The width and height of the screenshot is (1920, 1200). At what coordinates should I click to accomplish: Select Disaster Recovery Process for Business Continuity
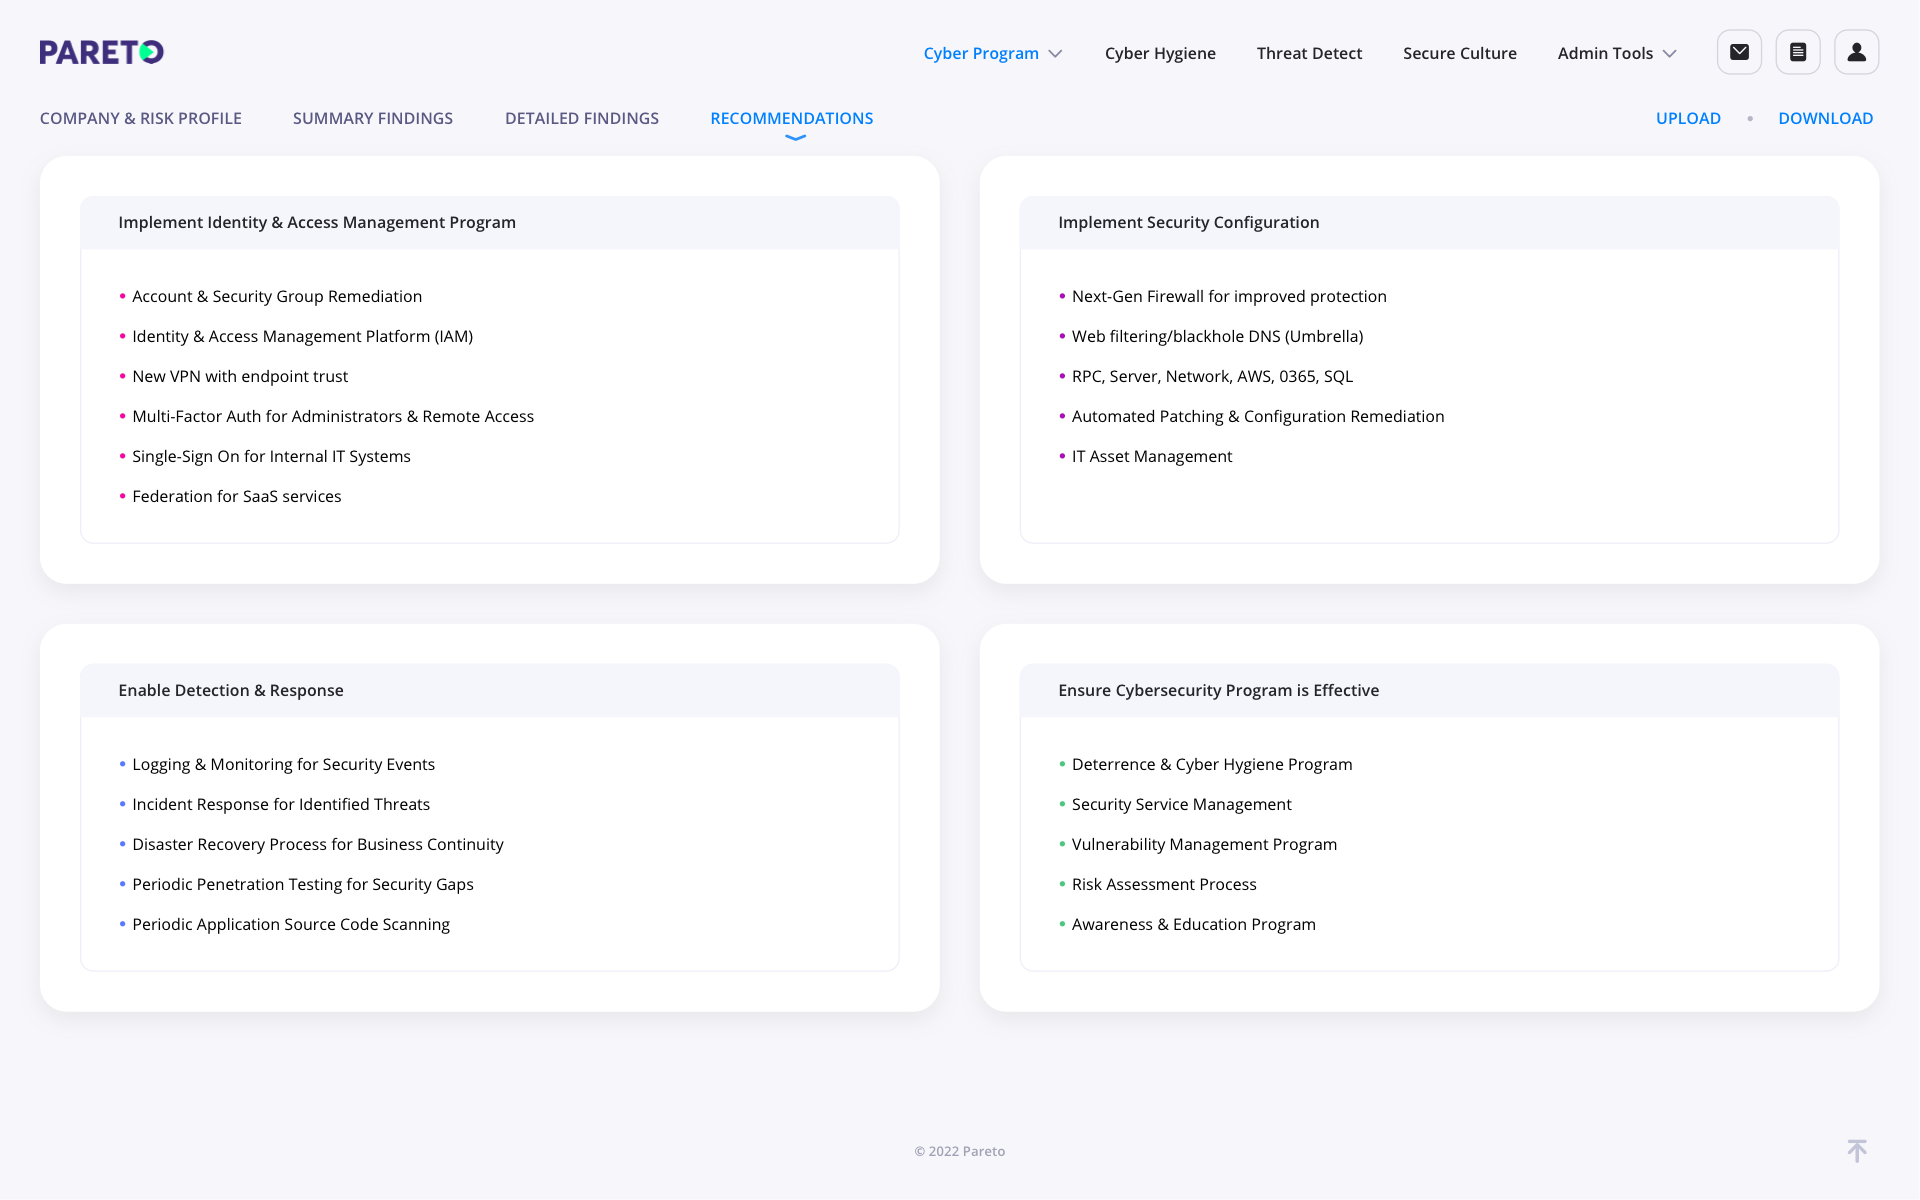[x=318, y=844]
